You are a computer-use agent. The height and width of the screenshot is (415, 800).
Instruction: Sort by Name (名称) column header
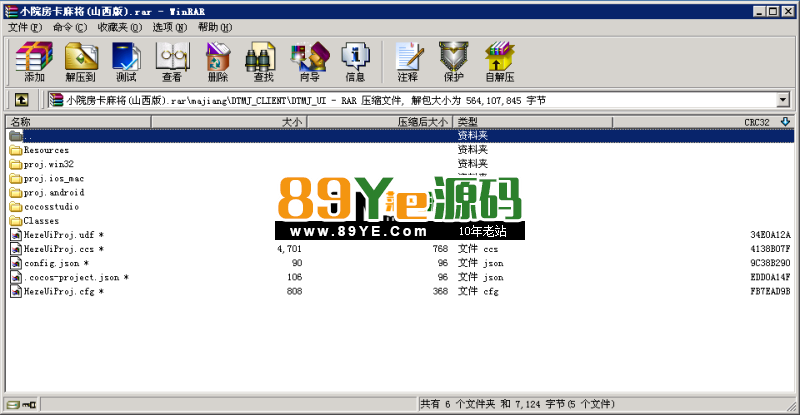[x=79, y=122]
